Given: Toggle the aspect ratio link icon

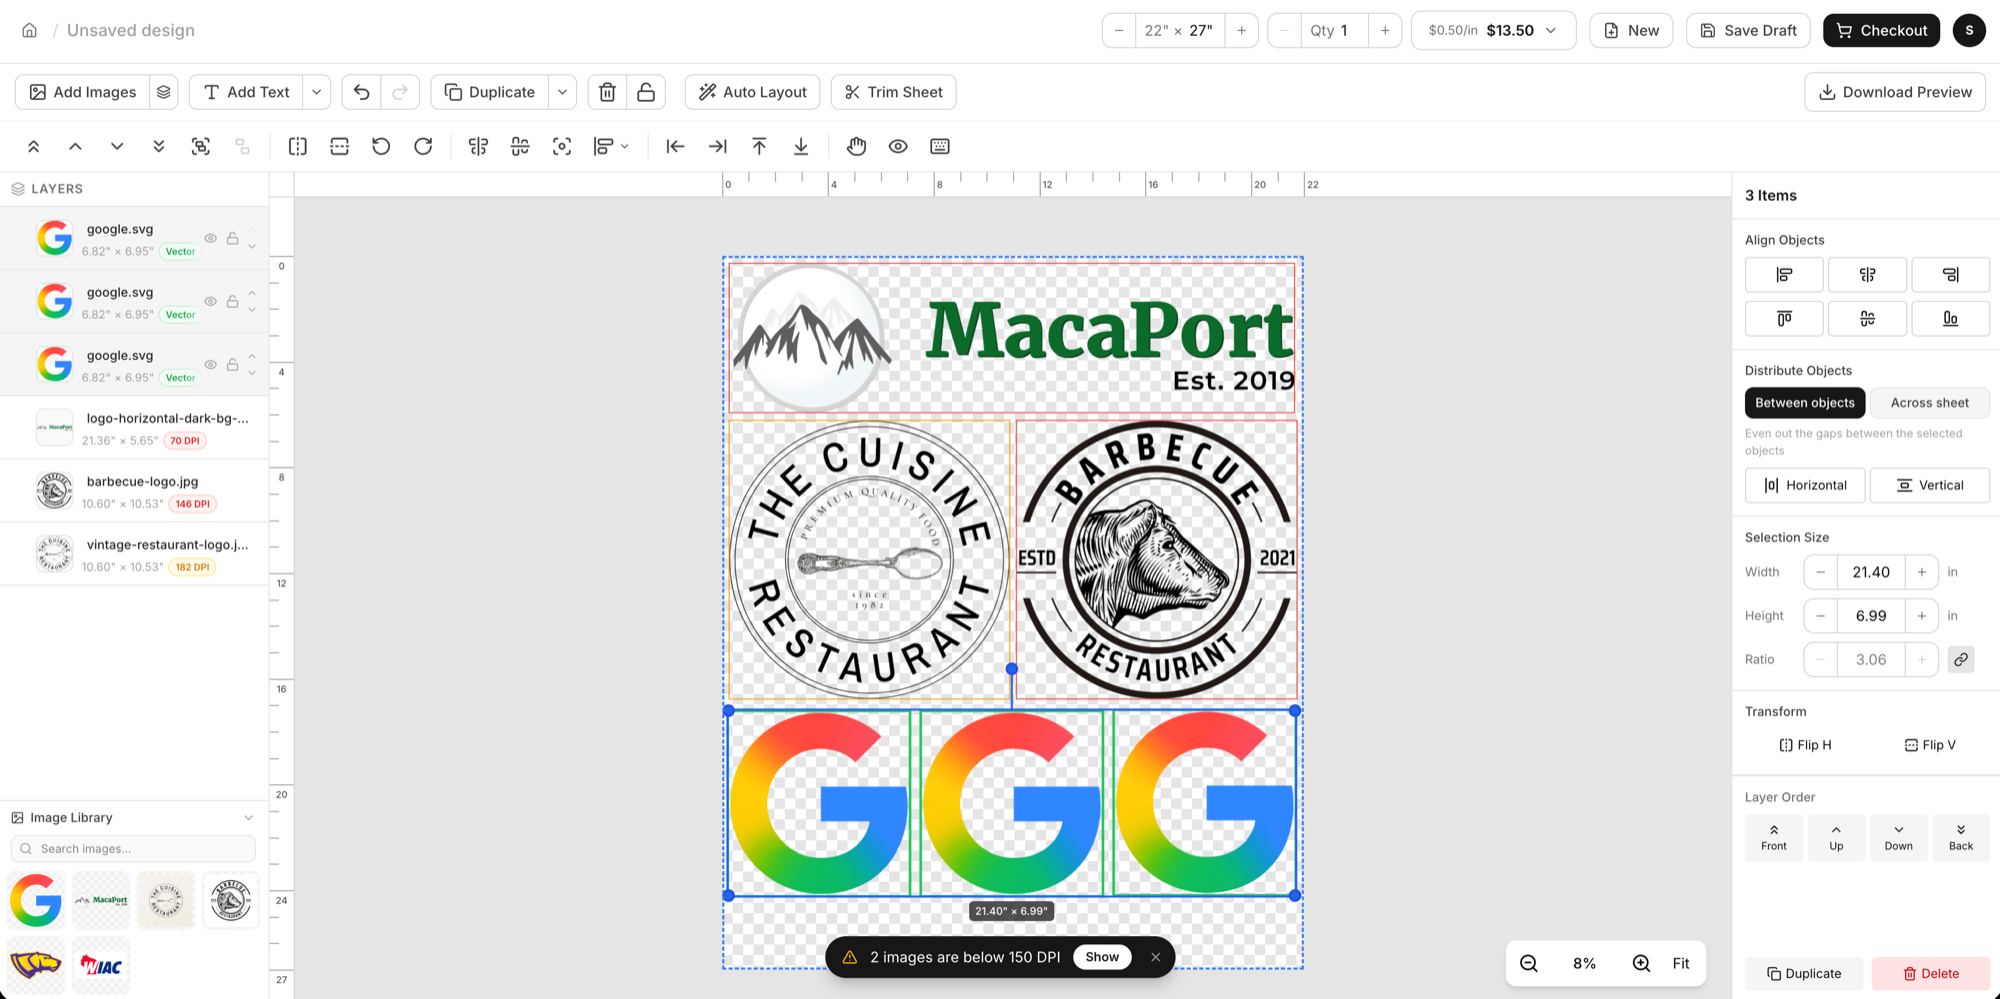Looking at the screenshot, I should [1961, 660].
